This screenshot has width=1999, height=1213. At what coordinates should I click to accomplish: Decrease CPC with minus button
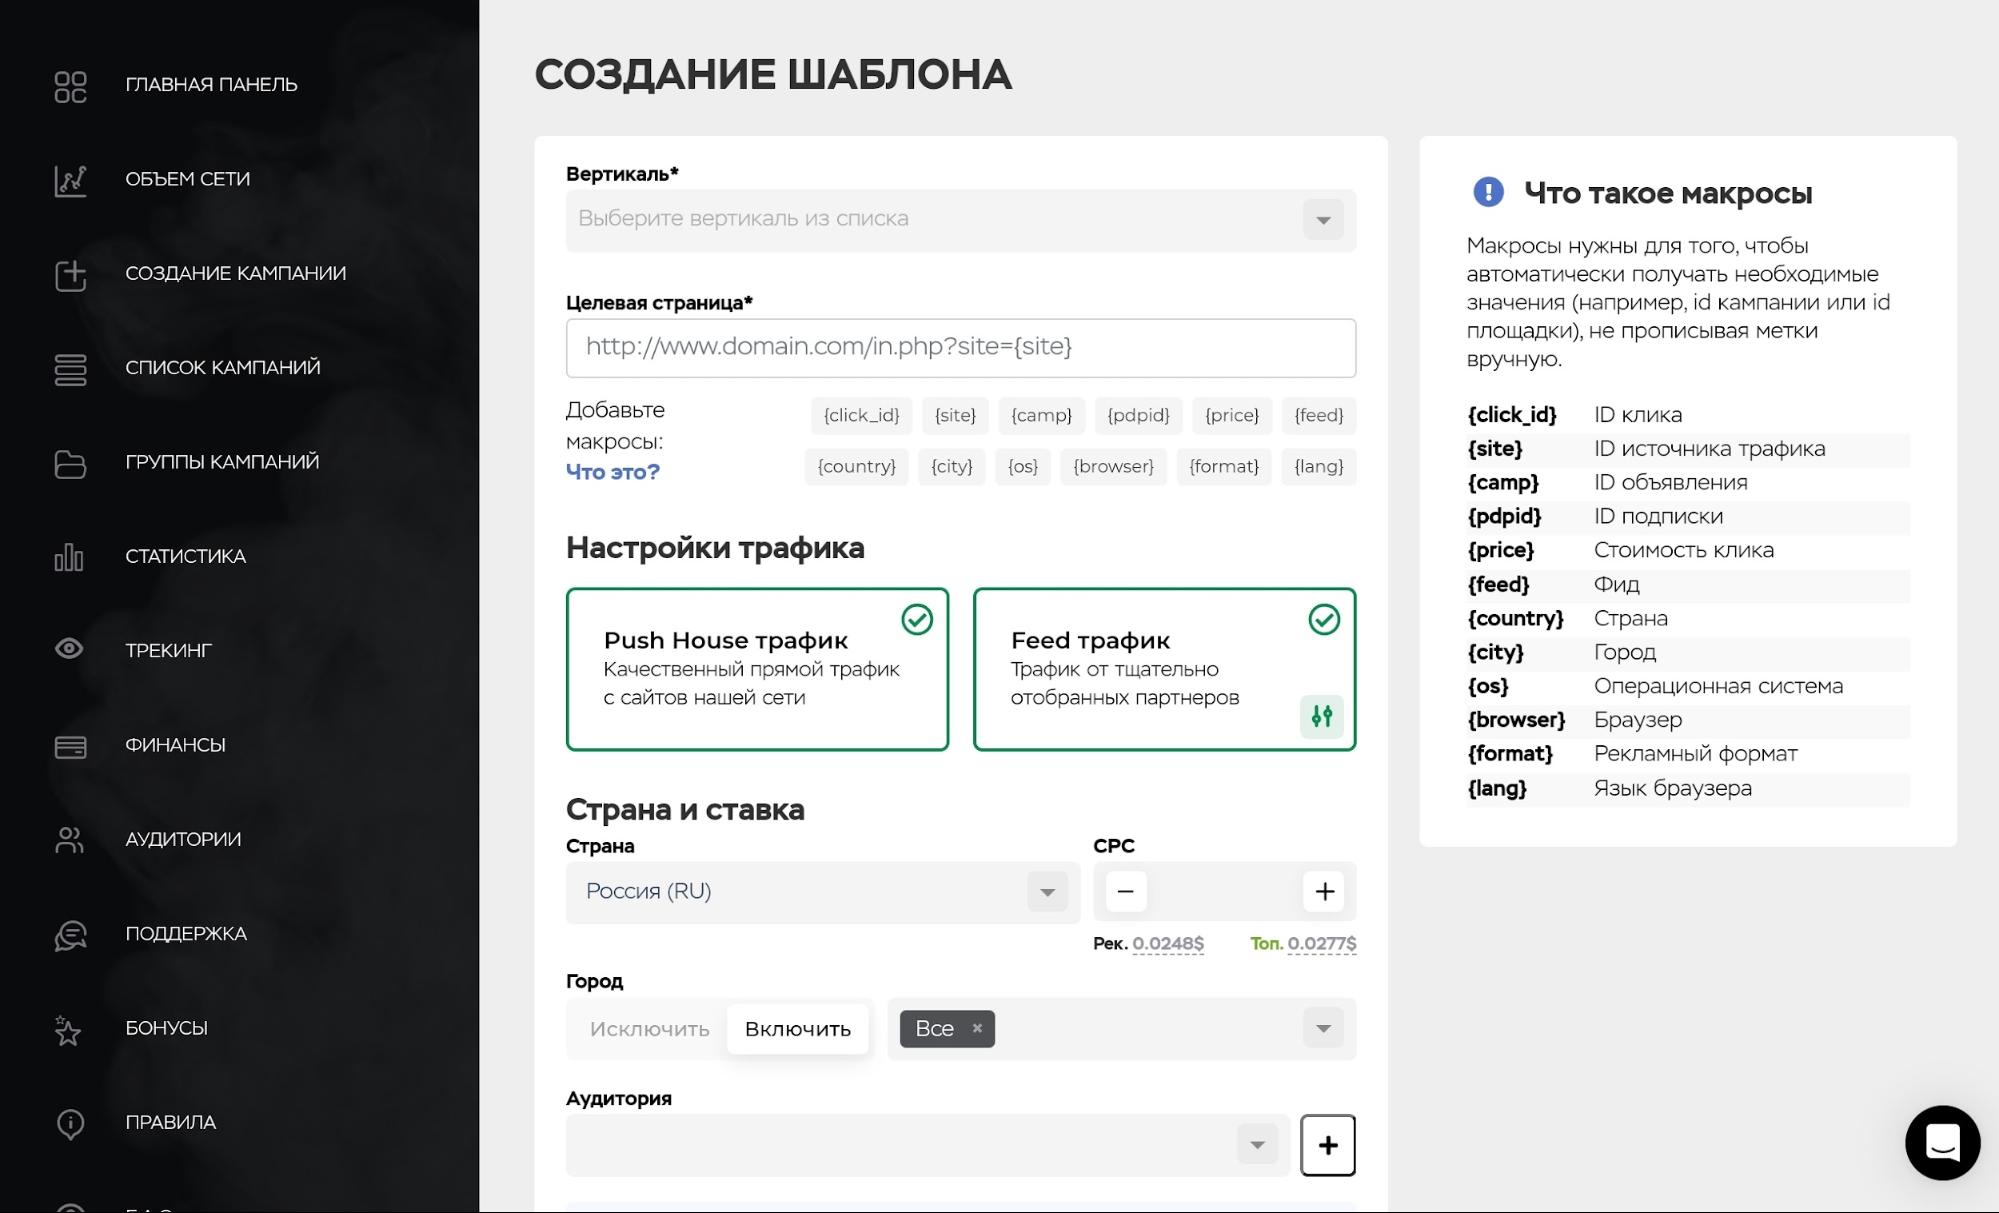[1125, 891]
